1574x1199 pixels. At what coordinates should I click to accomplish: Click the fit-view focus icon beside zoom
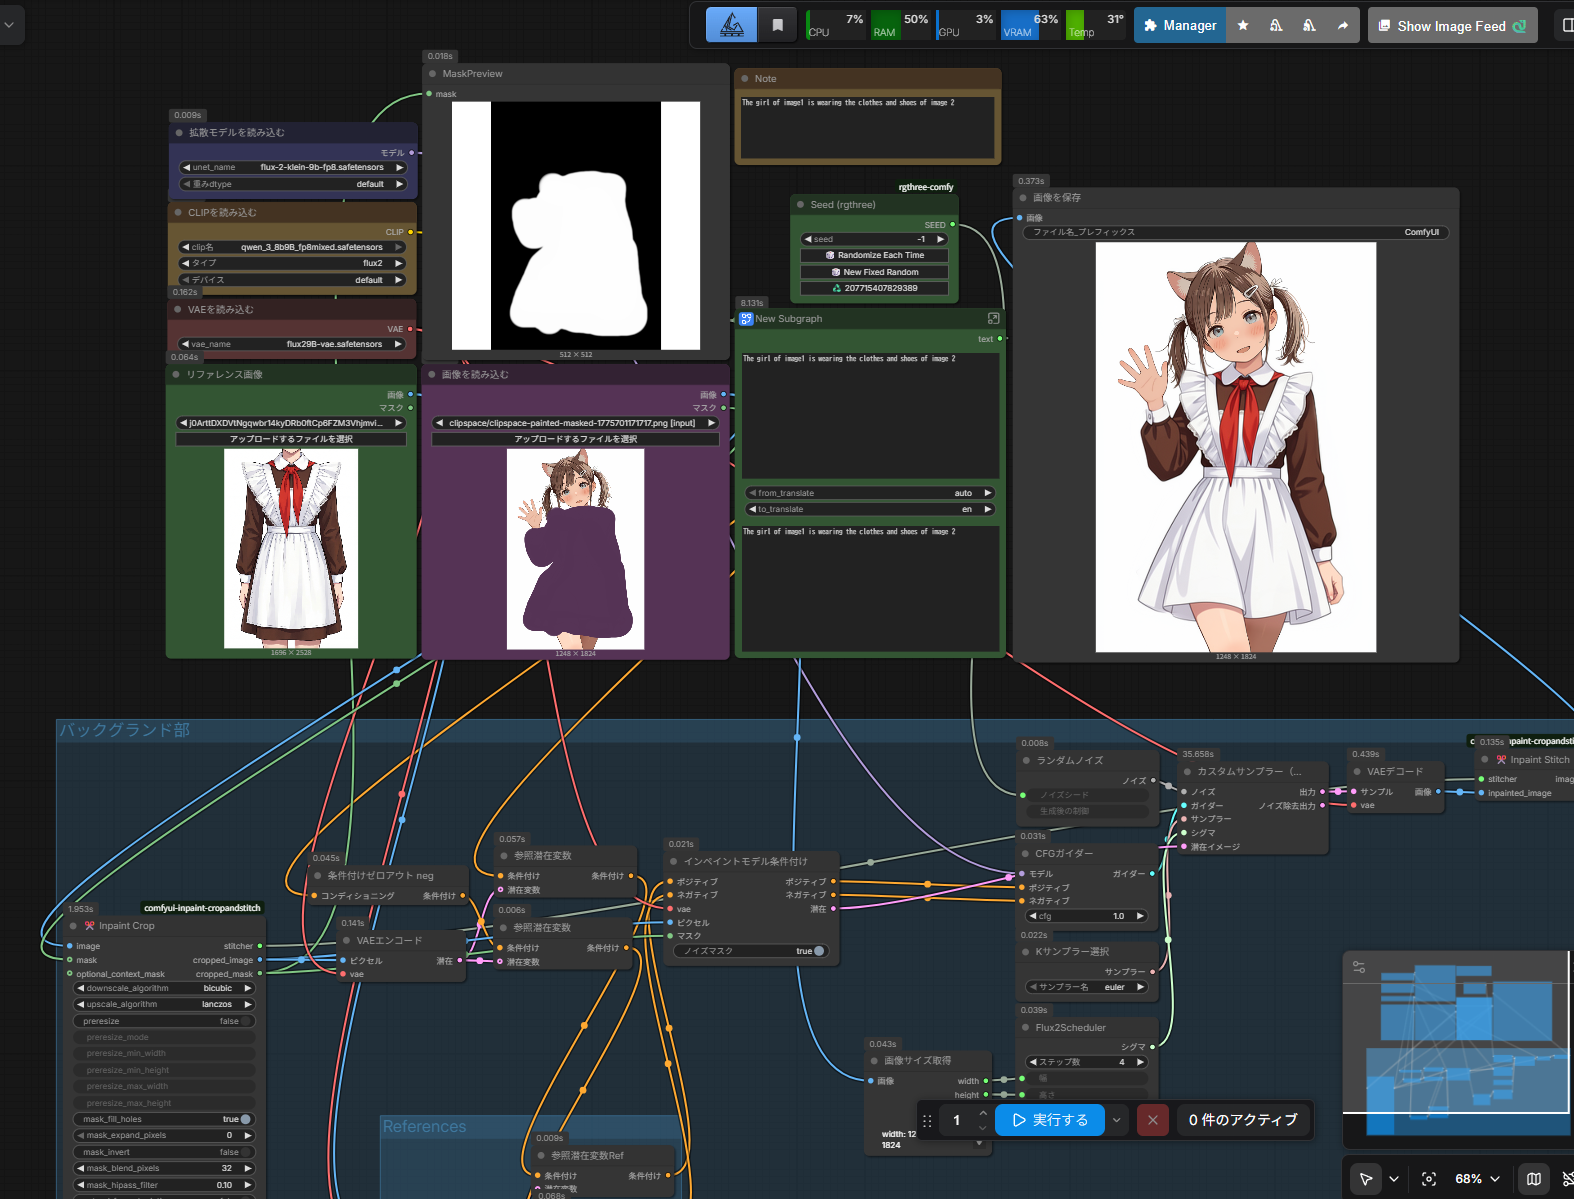pos(1429,1179)
